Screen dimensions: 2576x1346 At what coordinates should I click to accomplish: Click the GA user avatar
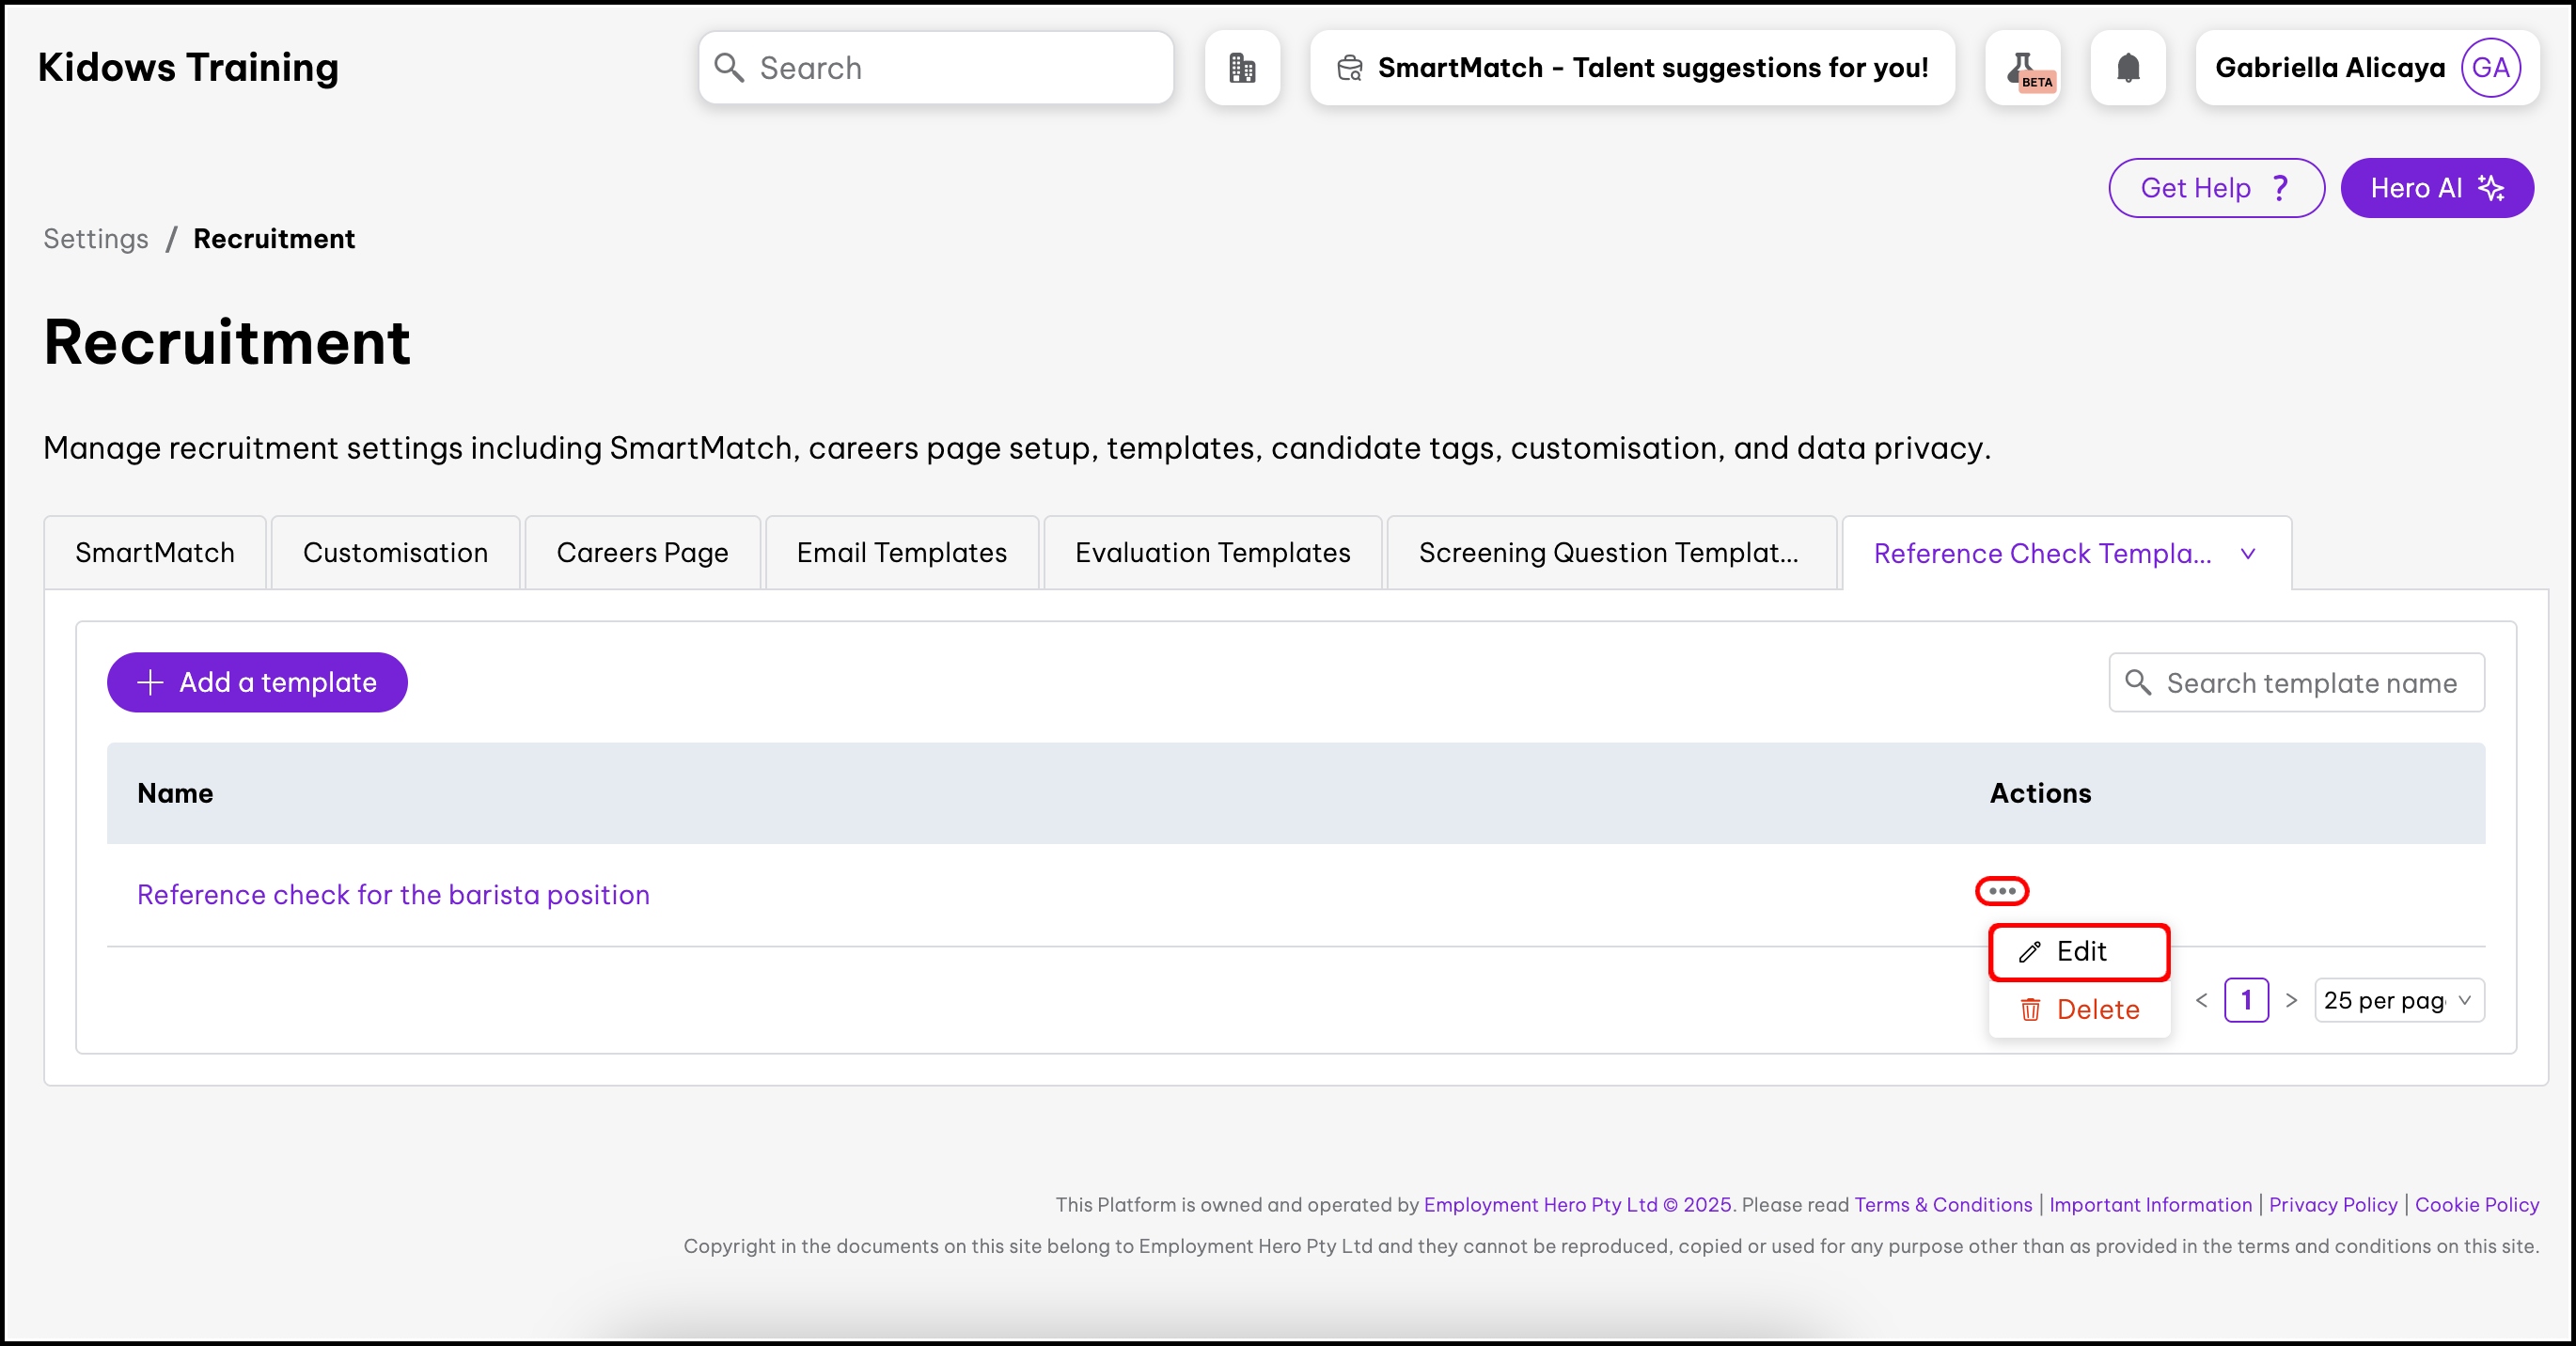[x=2490, y=68]
